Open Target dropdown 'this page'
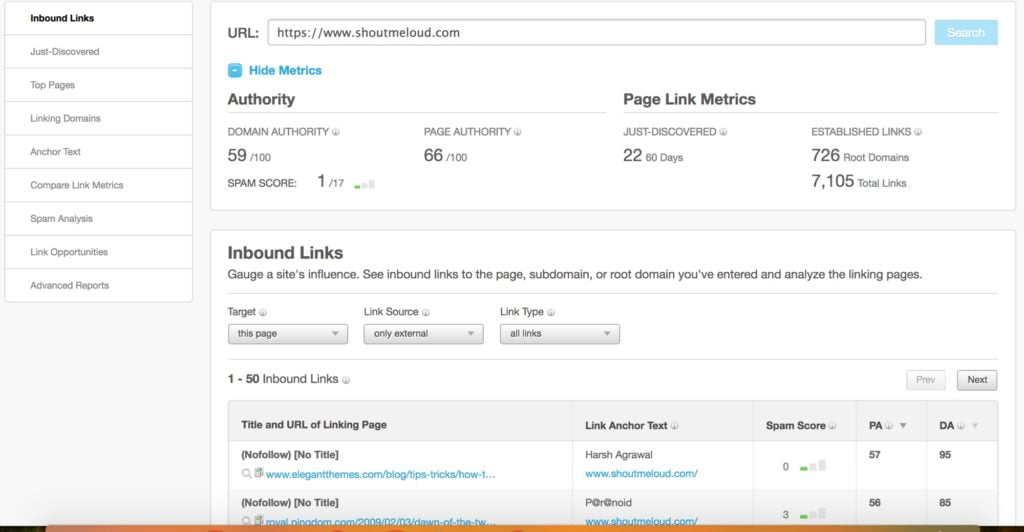 click(x=288, y=334)
